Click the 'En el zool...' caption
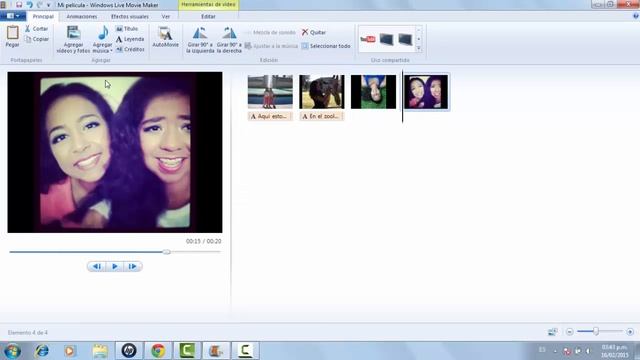 click(322, 116)
